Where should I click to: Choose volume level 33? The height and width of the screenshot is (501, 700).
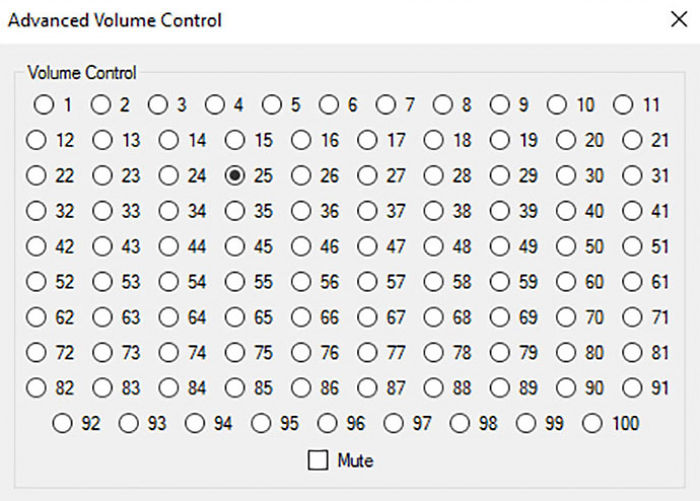click(103, 211)
